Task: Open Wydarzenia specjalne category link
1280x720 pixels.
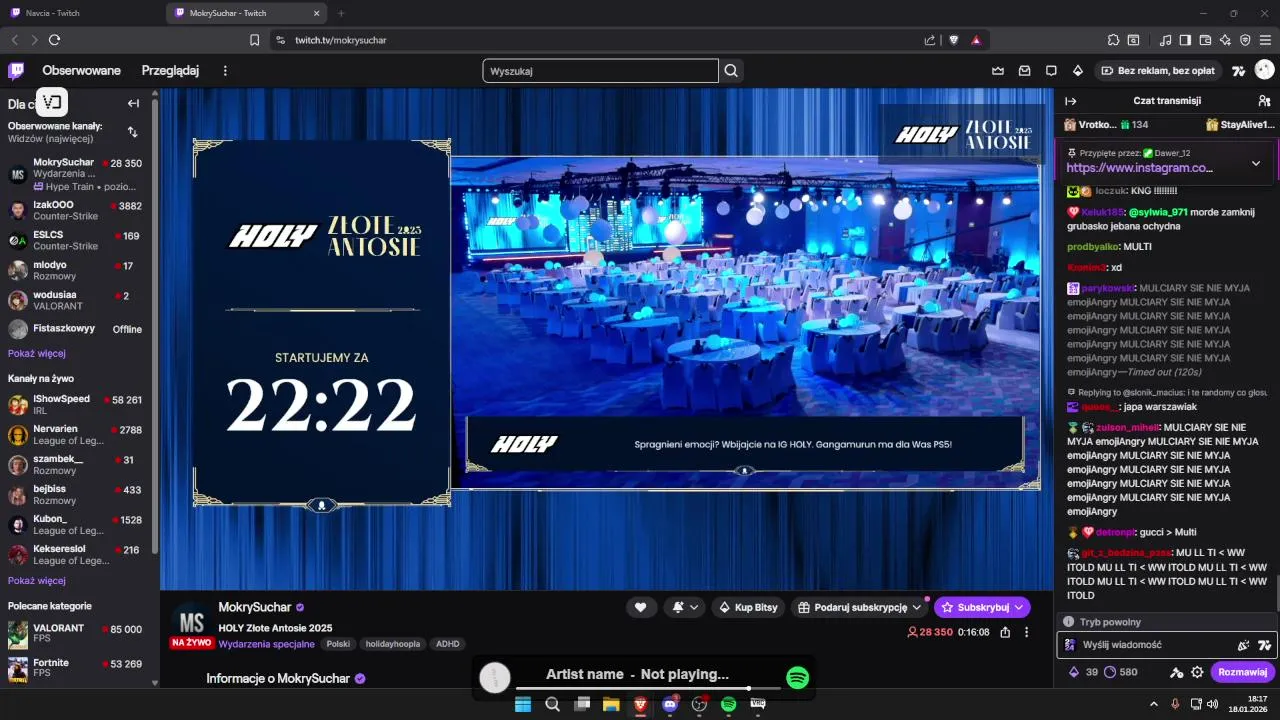Action: click(266, 644)
